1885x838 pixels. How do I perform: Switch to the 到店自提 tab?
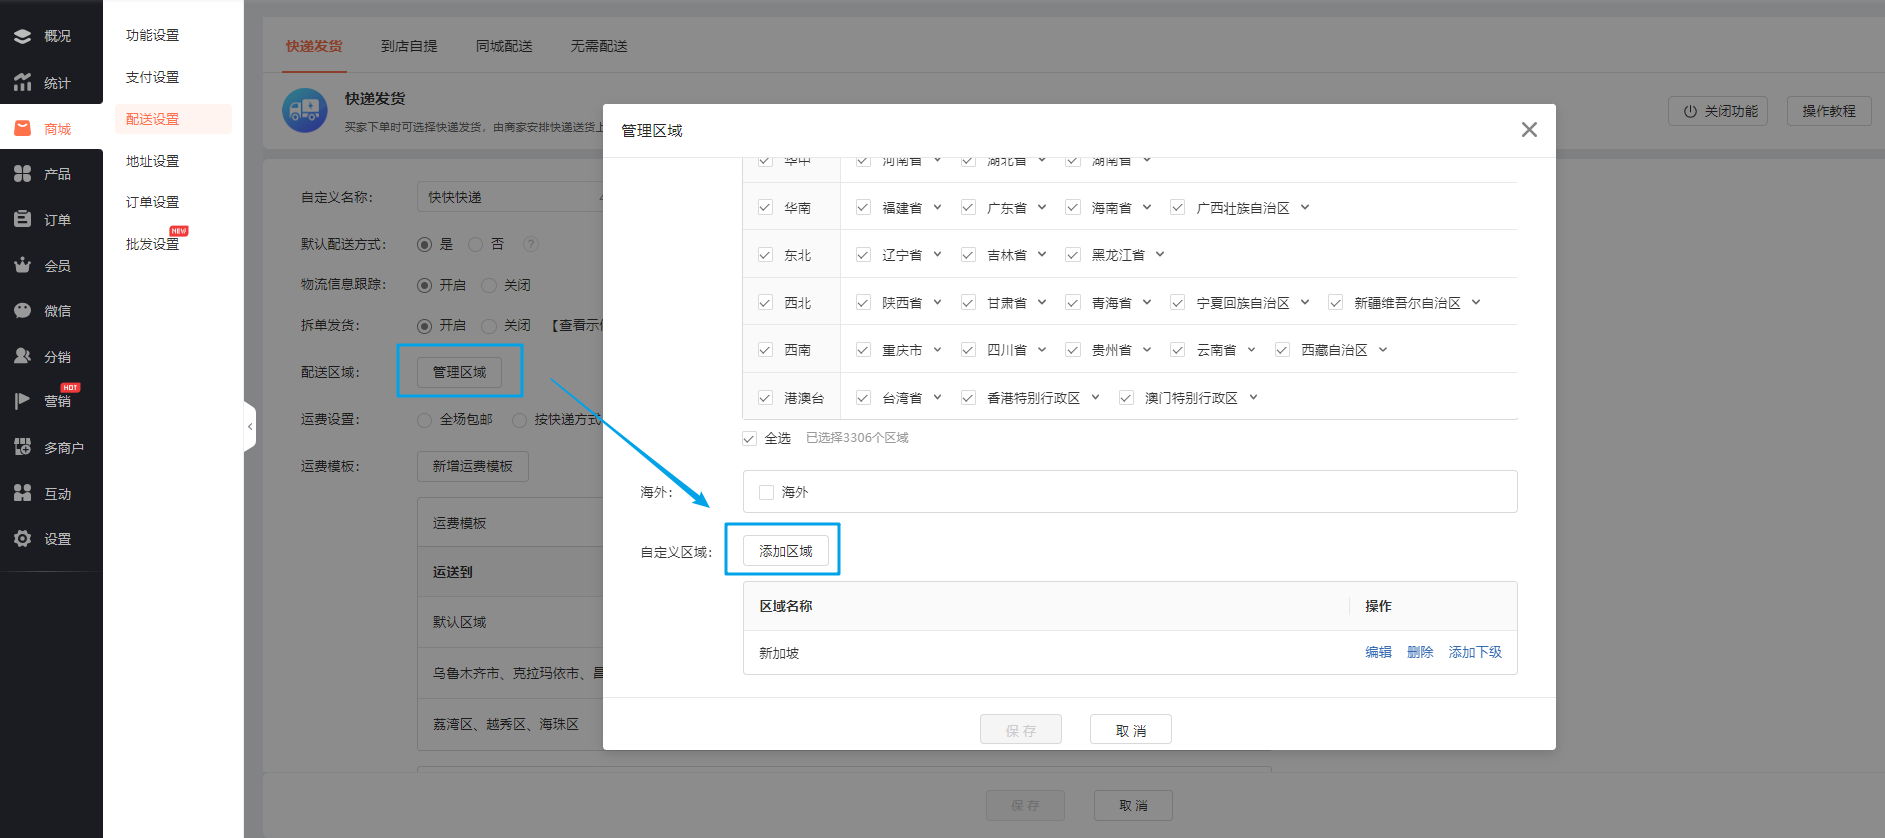tap(409, 46)
